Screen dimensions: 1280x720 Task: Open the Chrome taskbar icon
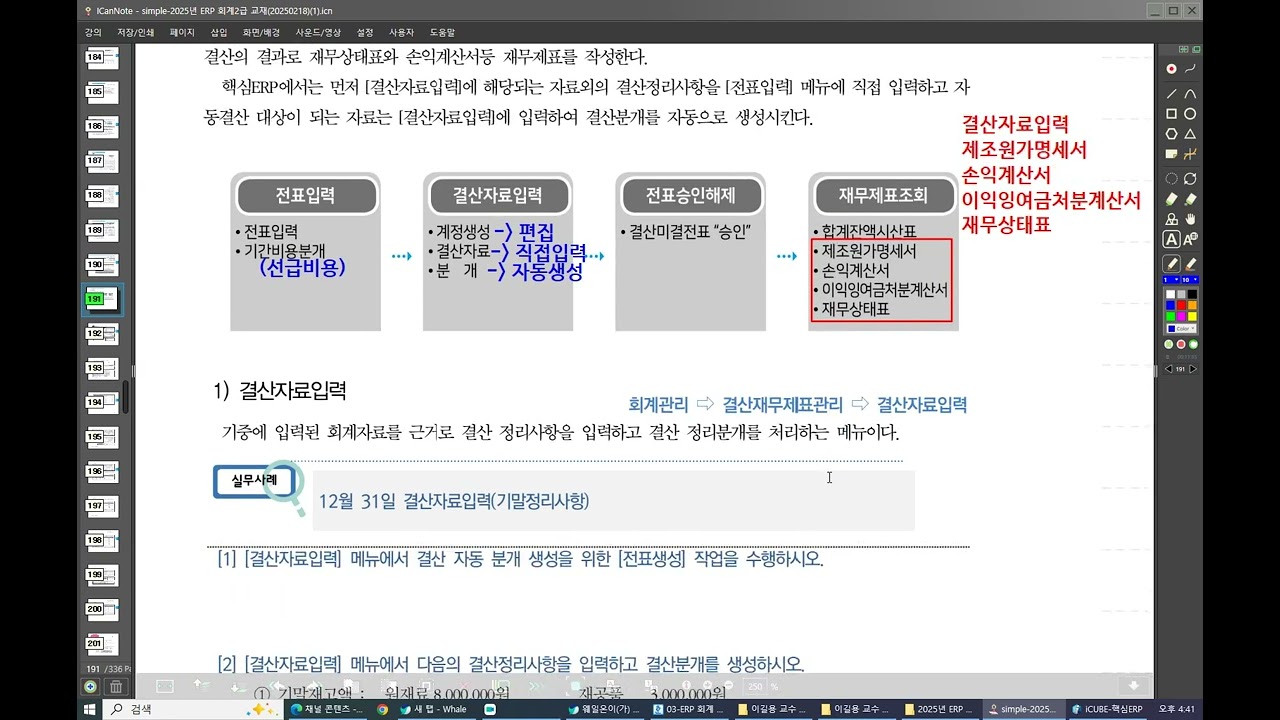(x=382, y=709)
